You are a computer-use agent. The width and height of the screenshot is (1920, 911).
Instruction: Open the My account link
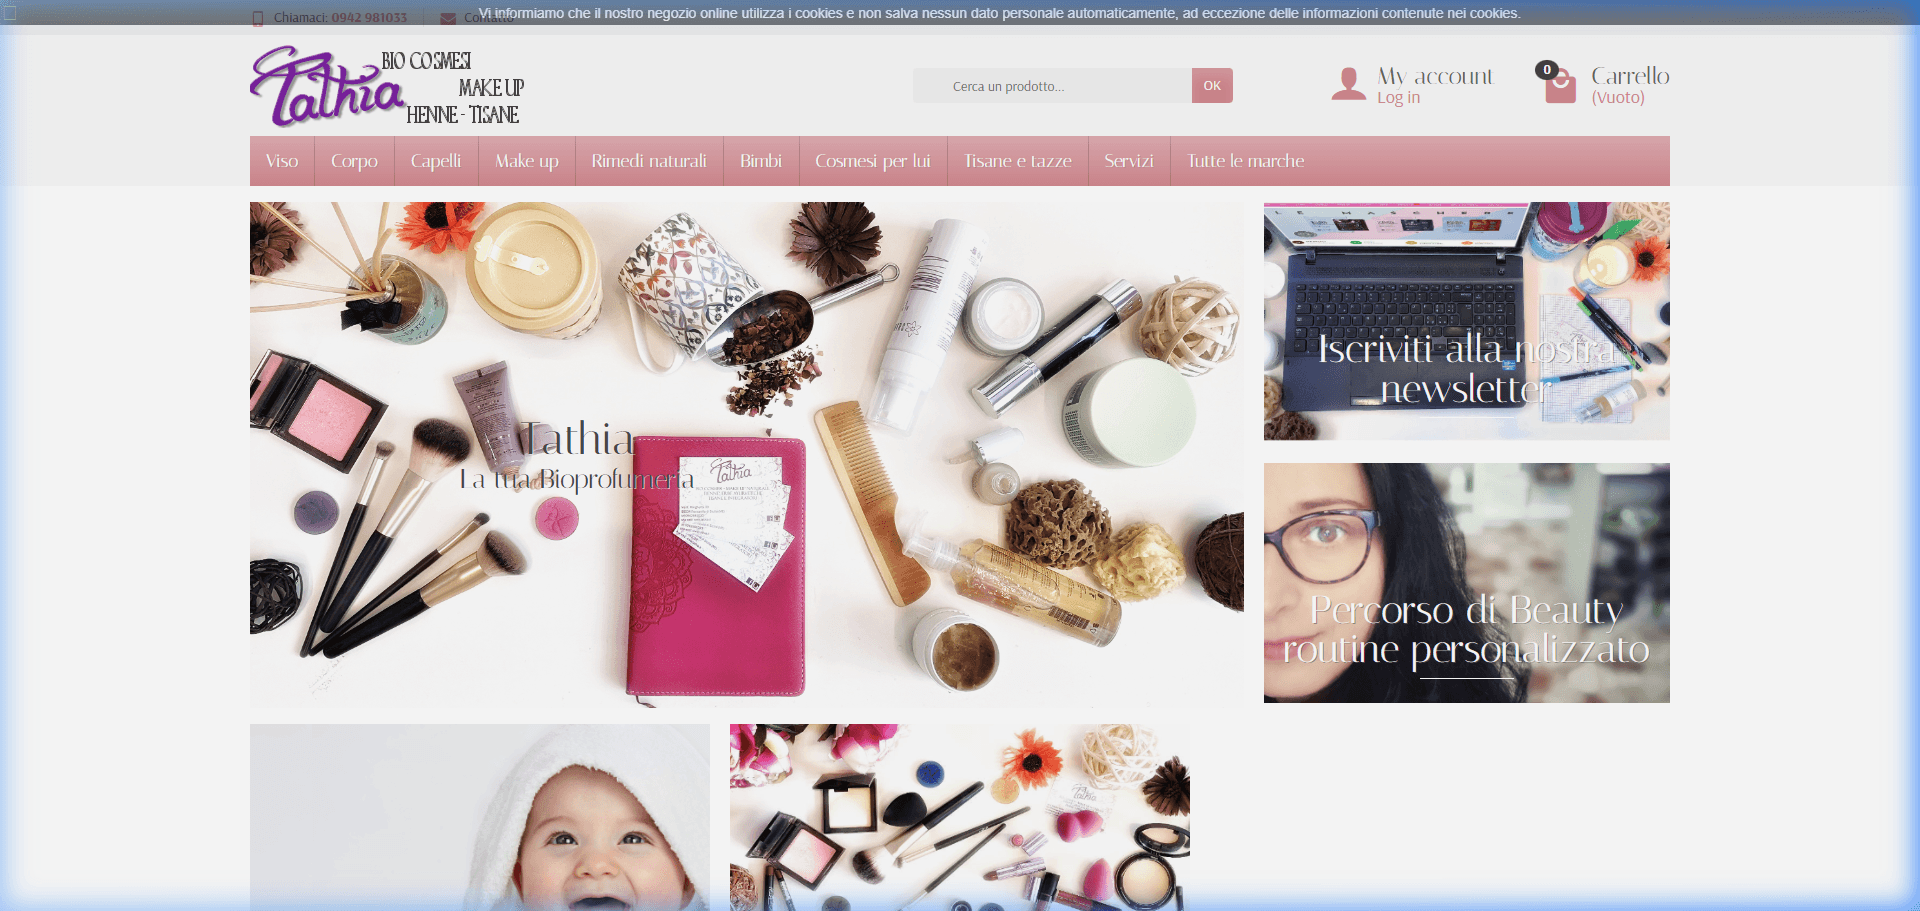pos(1435,76)
